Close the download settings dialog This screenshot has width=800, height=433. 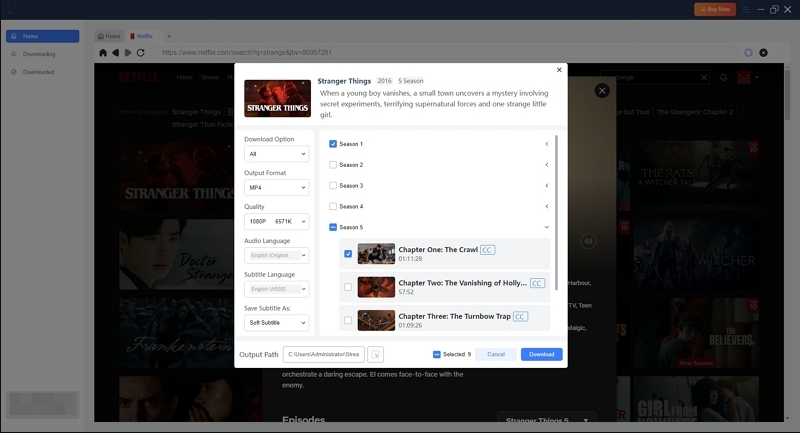[559, 70]
